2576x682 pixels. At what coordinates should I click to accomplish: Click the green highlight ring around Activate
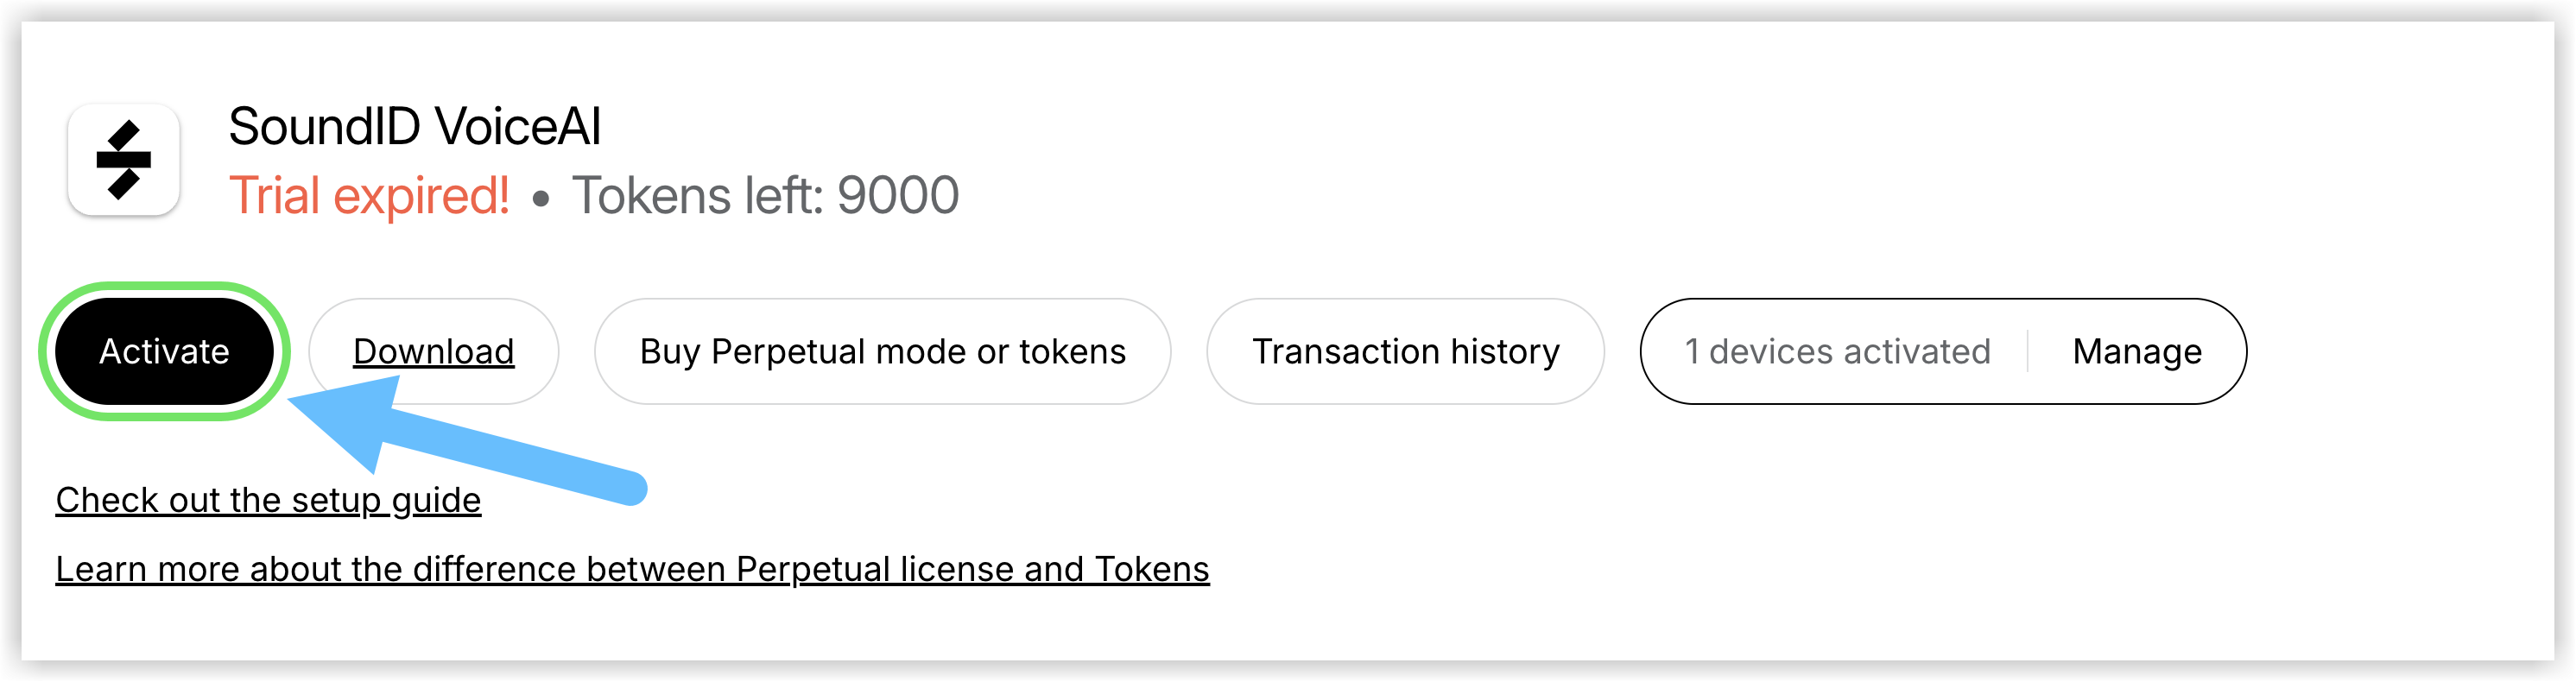(x=164, y=288)
